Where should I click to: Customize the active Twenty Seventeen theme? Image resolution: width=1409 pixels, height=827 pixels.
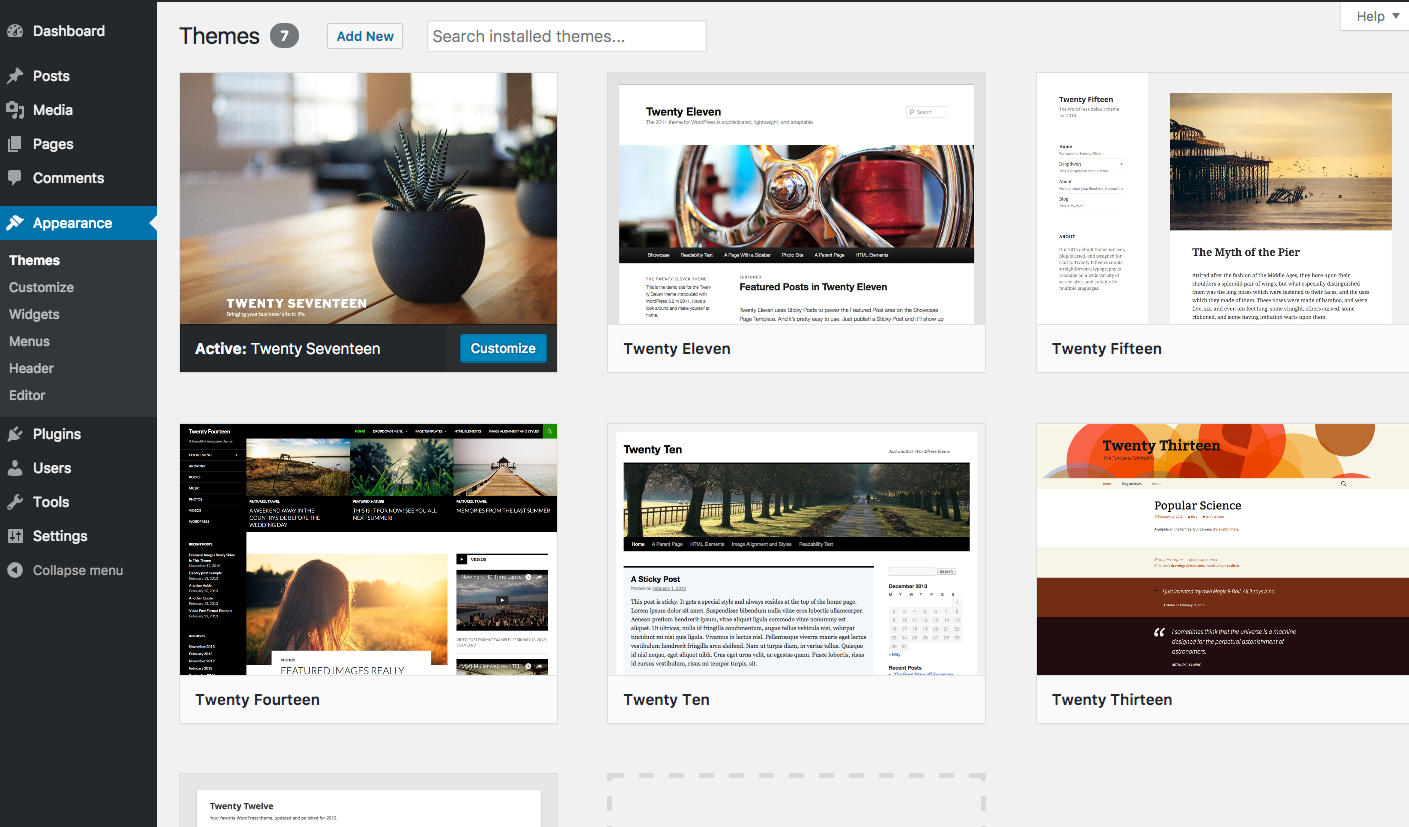tap(502, 347)
